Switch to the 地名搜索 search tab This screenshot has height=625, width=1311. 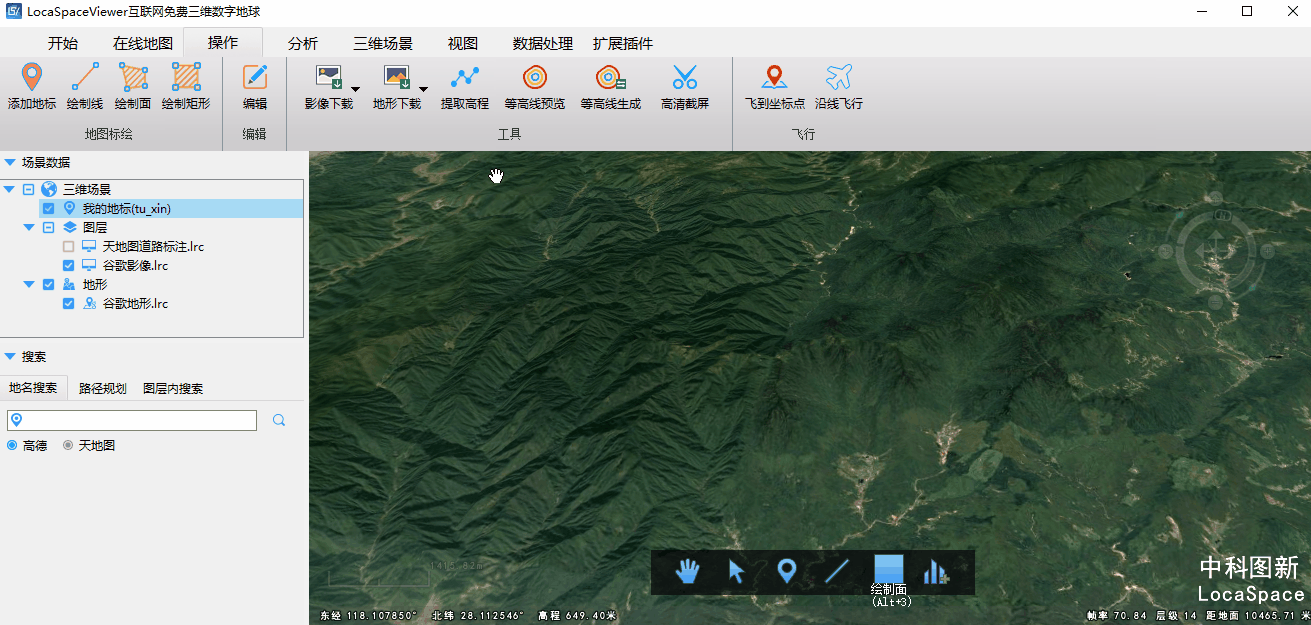[x=33, y=388]
